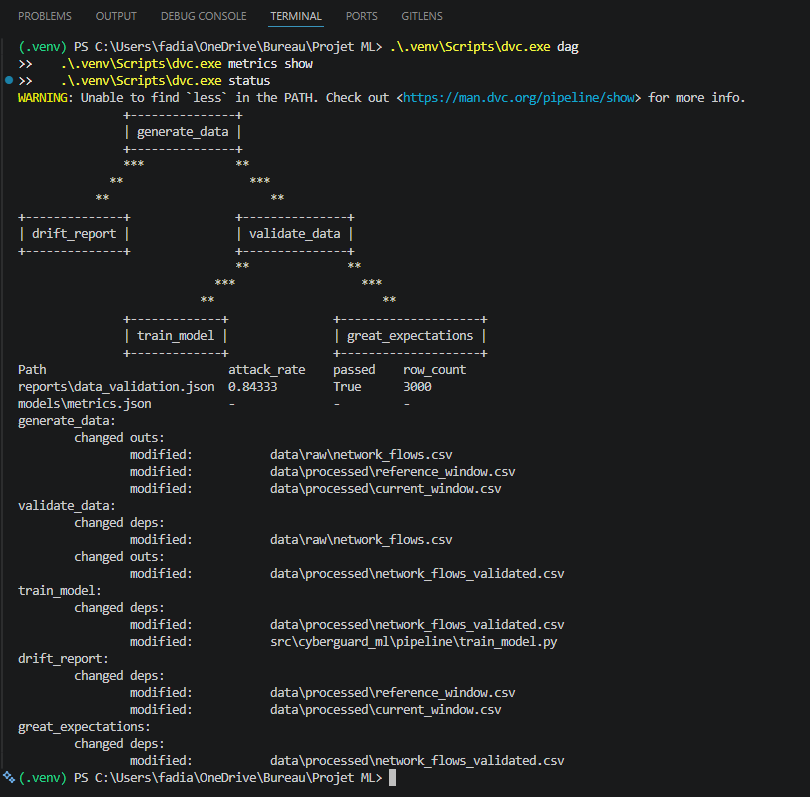Click the great_expectations node in the DAG
Viewport: 810px width, 797px height.
click(410, 336)
